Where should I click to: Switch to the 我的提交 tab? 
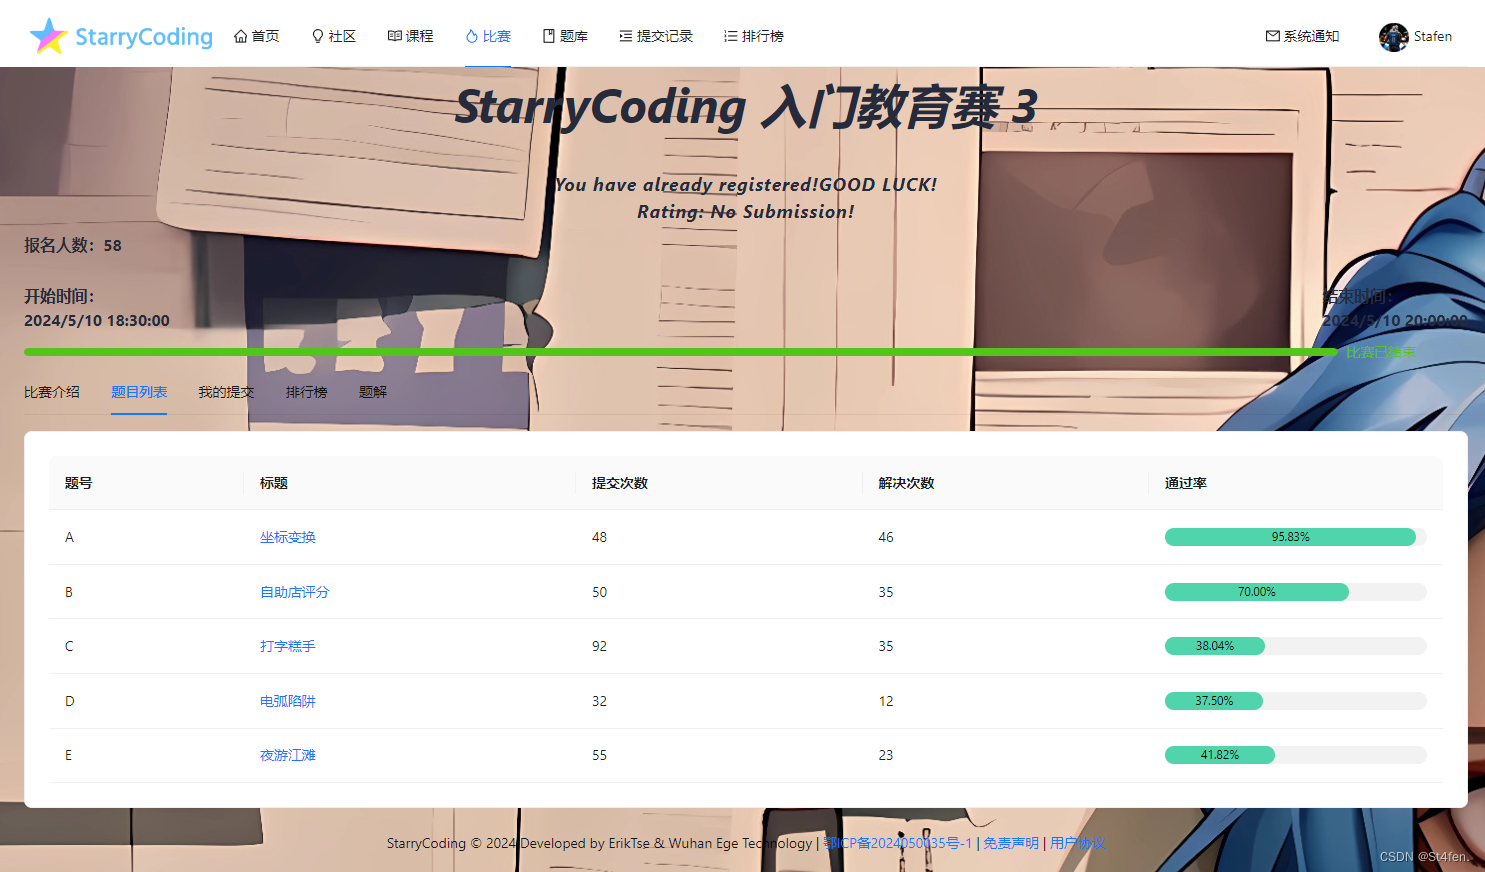click(x=226, y=392)
